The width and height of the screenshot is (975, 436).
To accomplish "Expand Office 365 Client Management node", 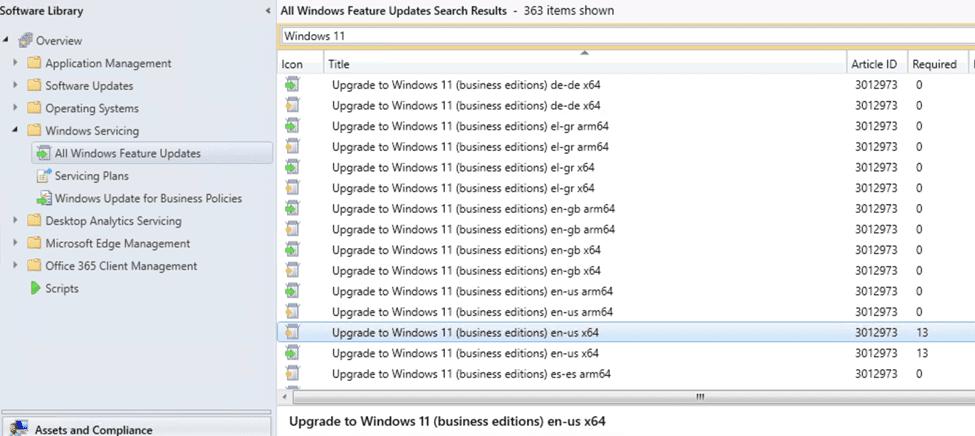I will point(15,266).
